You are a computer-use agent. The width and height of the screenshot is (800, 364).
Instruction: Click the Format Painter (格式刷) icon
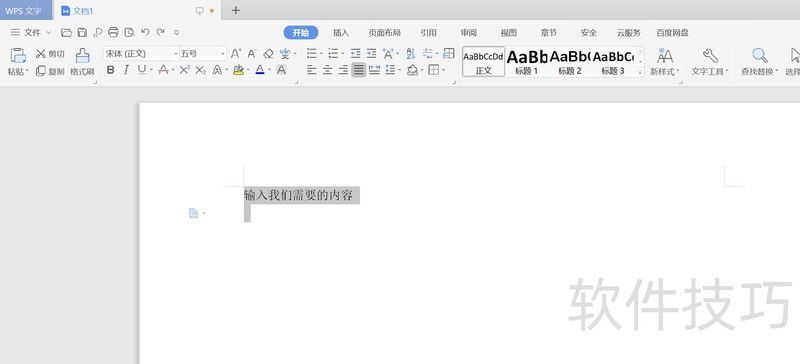tap(82, 56)
